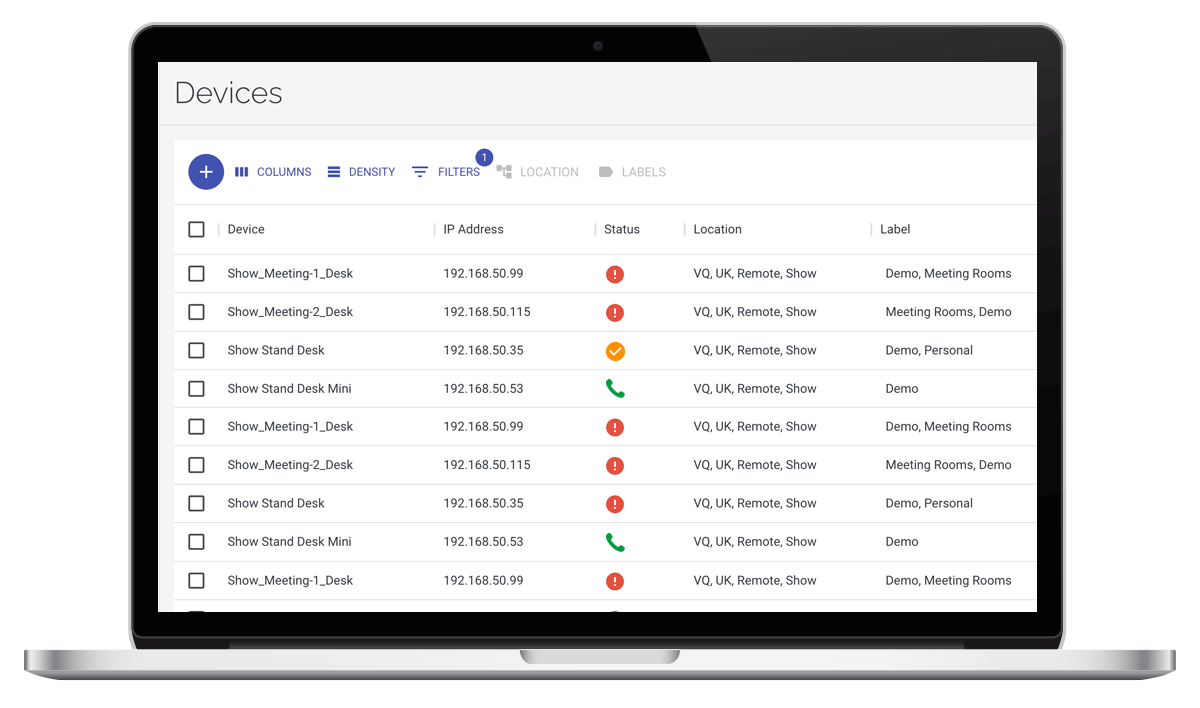Click red alert status of topmost Show_Meeting-1_Desk
The image size is (1200, 708).
point(615,274)
